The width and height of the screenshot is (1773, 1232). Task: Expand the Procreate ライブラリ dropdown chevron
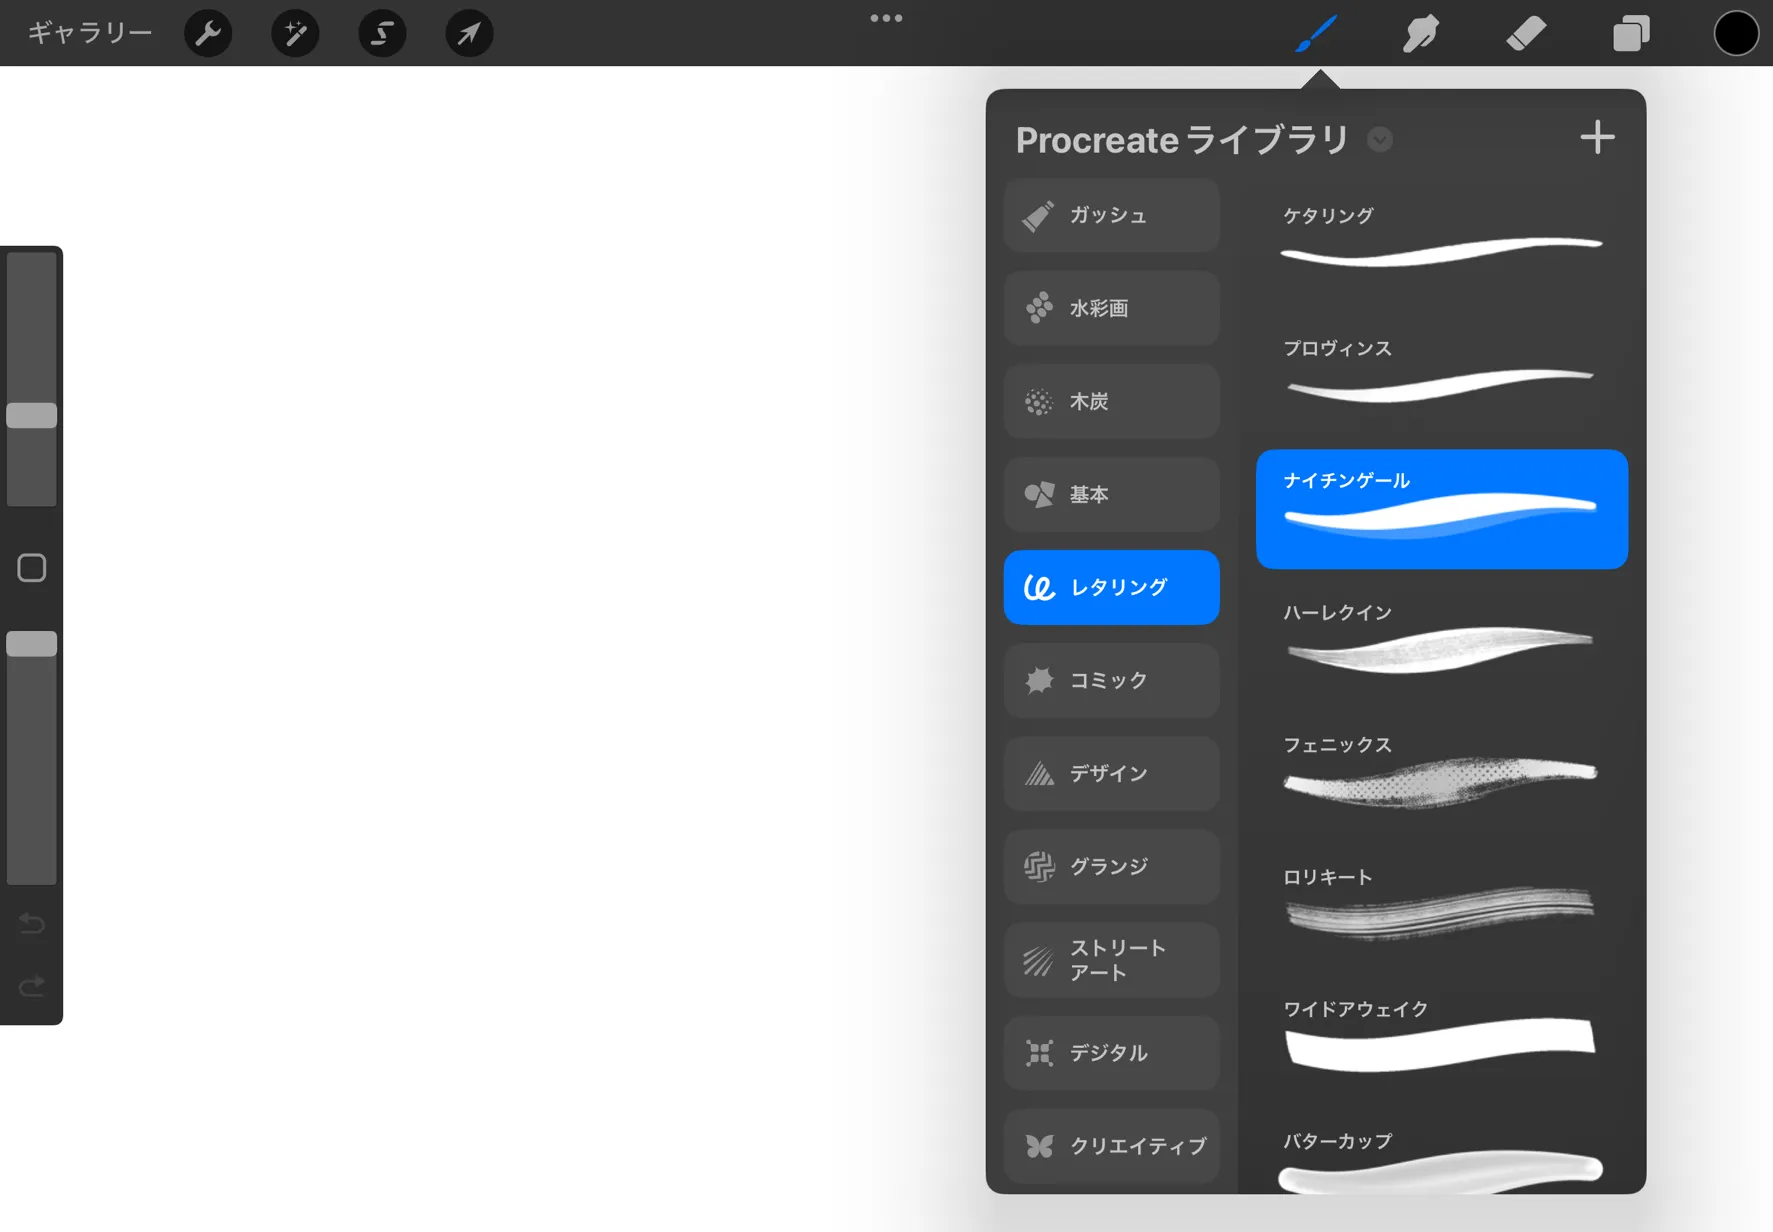pyautogui.click(x=1380, y=139)
